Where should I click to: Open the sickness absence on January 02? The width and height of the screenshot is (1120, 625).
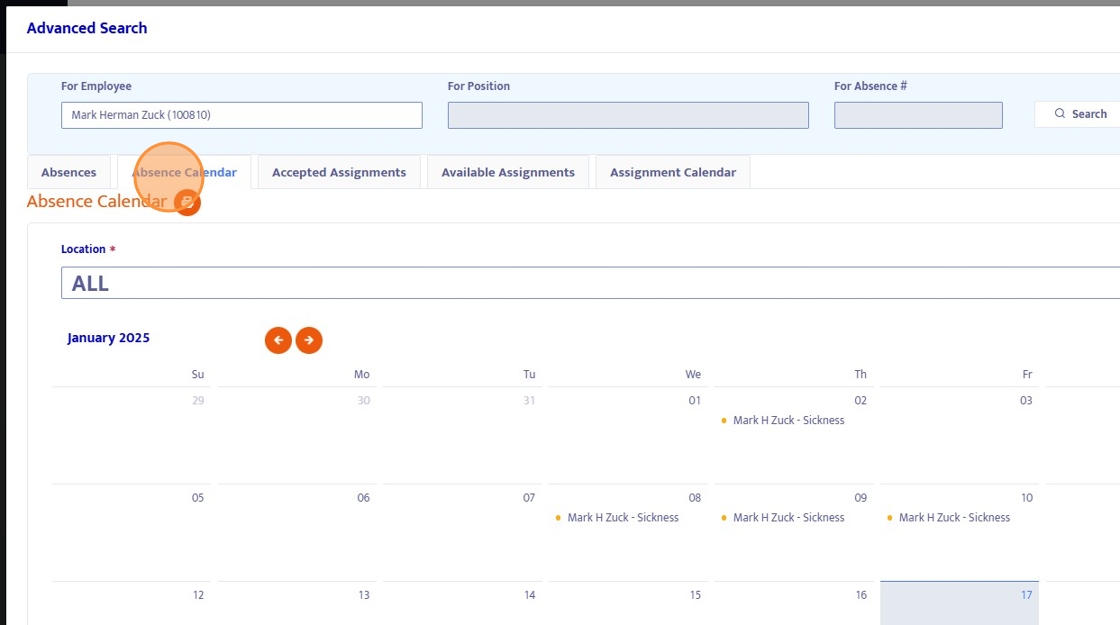[x=788, y=420]
